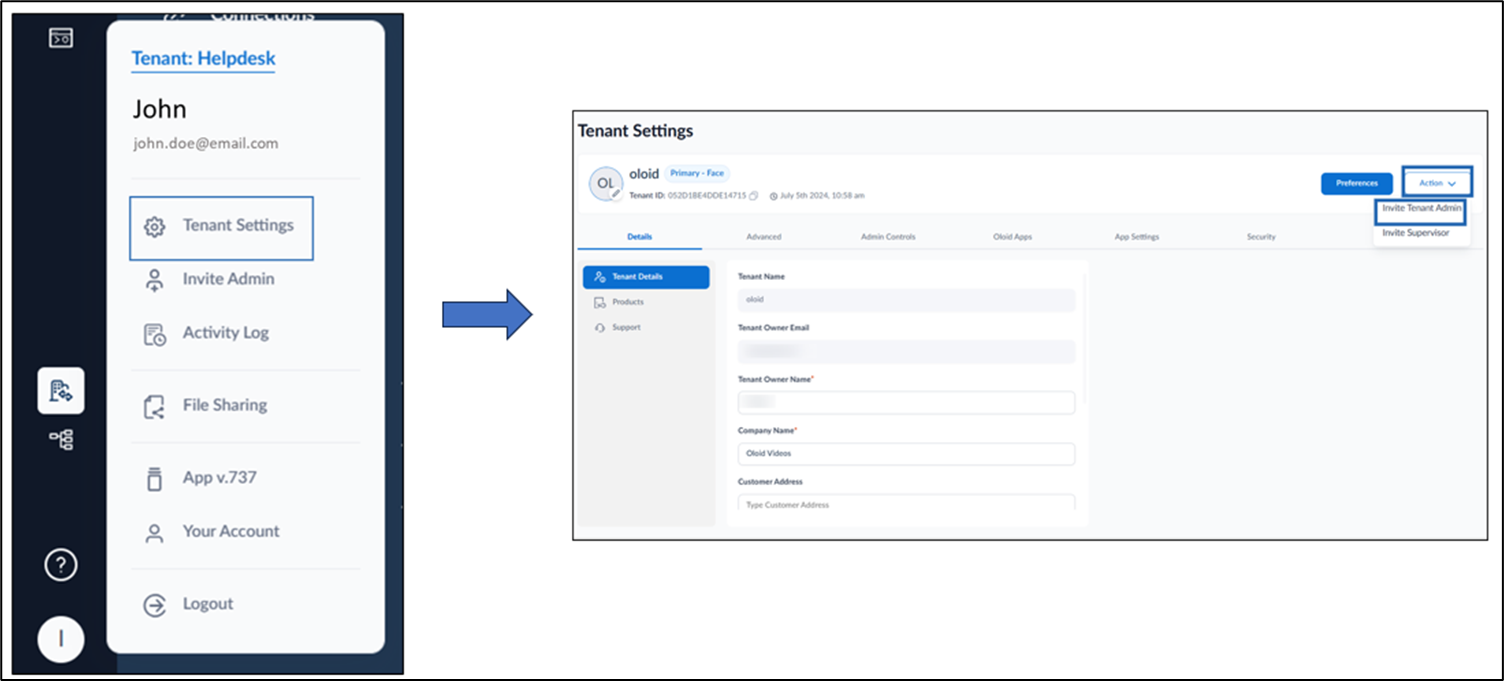The height and width of the screenshot is (681, 1504).
Task: Switch to the Advanced tab
Action: [x=763, y=237]
